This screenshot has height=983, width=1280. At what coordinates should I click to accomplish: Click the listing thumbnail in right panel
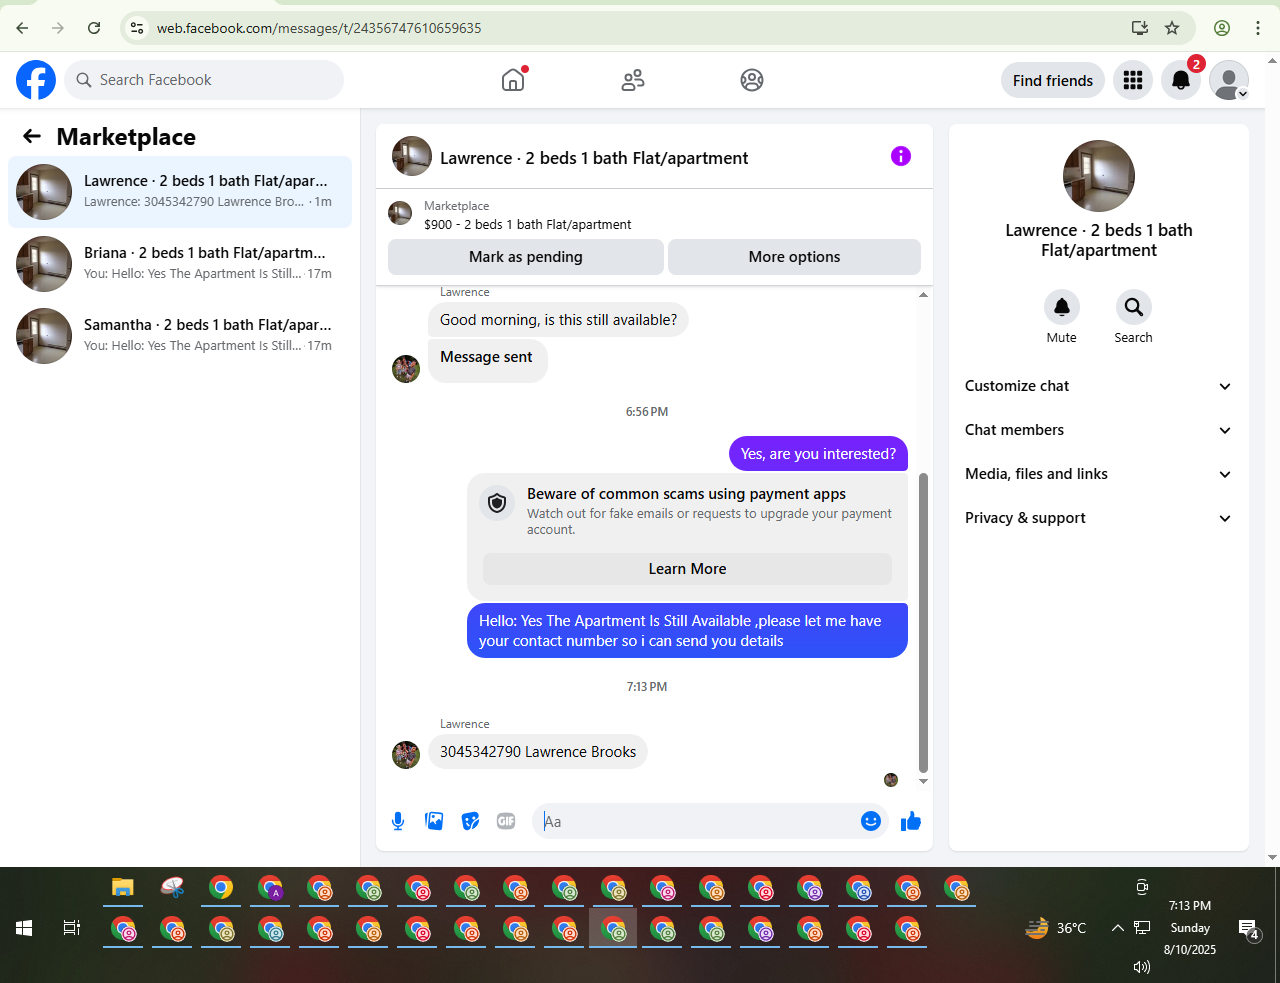tap(1099, 176)
